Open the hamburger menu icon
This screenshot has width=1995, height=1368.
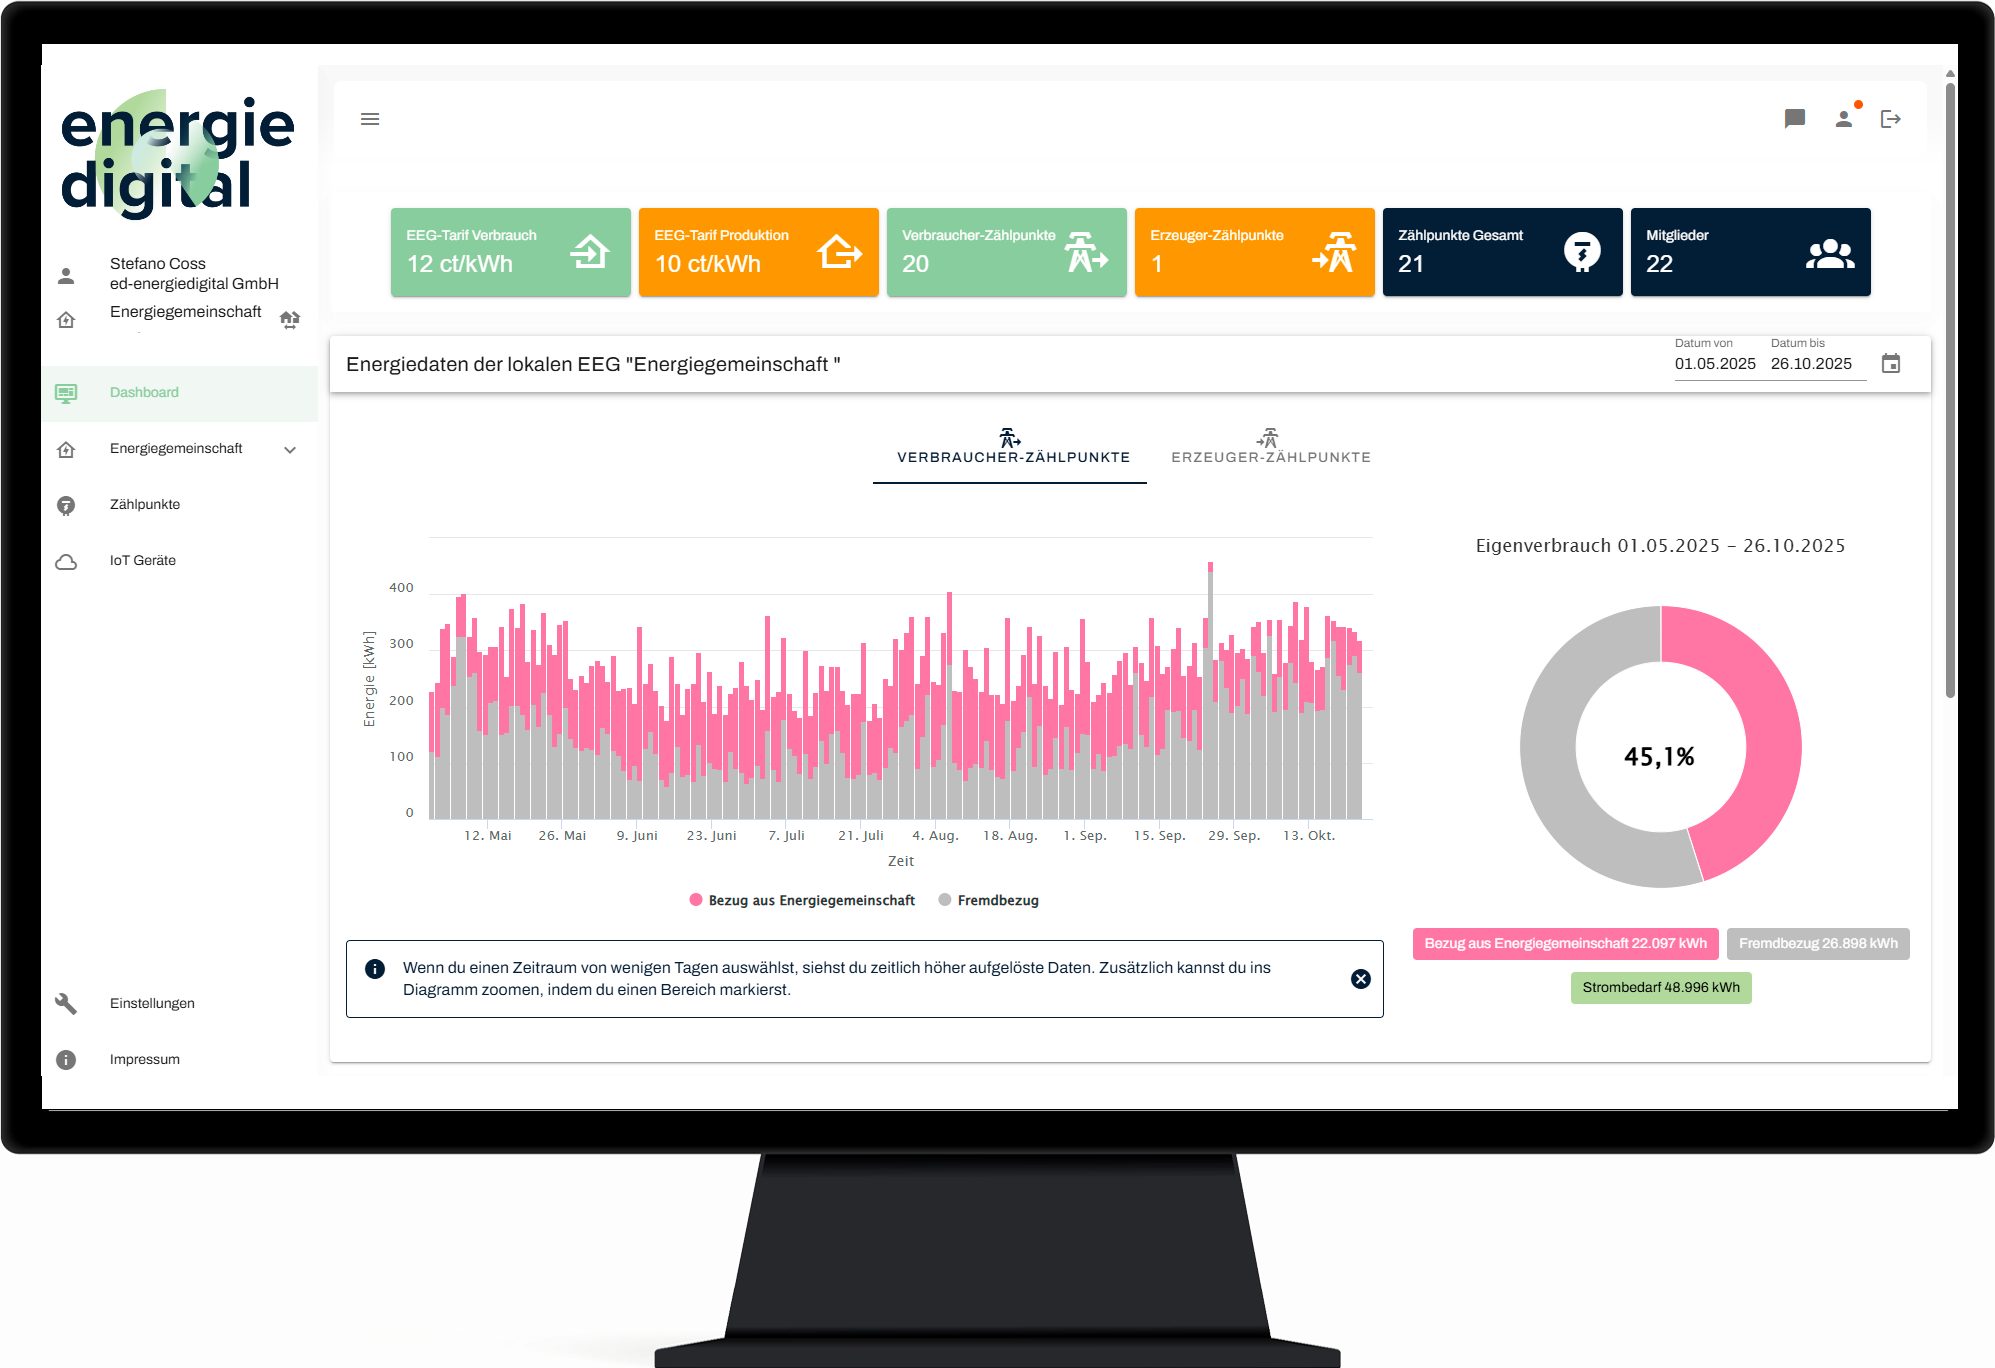tap(370, 119)
